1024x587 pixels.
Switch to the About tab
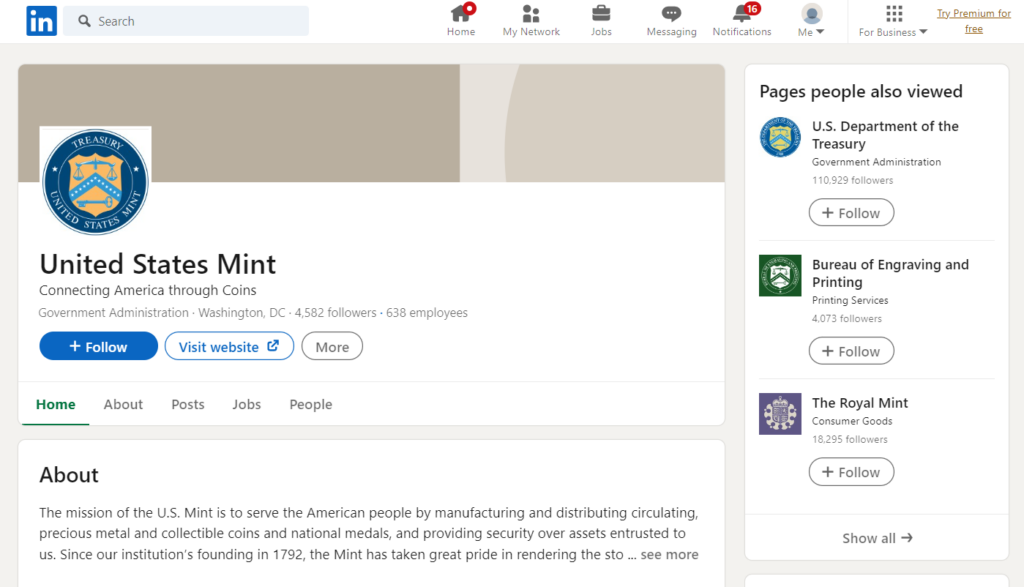[123, 404]
